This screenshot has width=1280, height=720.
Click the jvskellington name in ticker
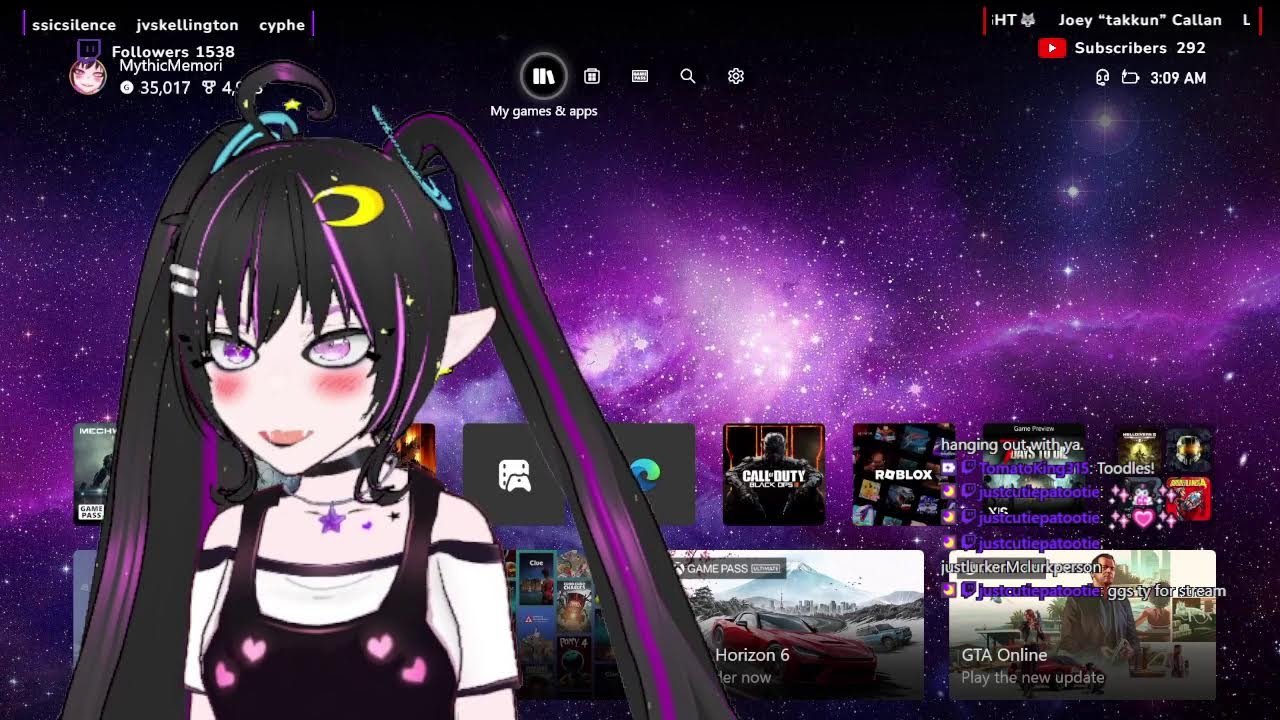click(x=187, y=25)
